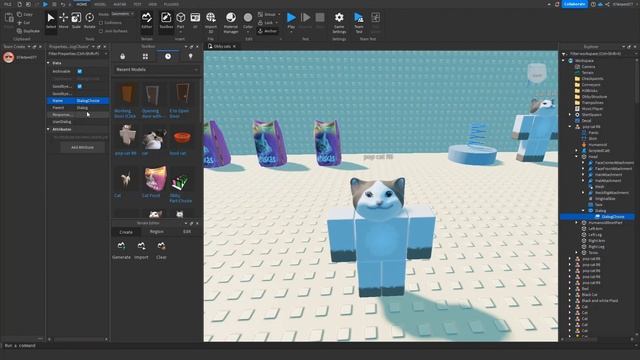Activate the Scale tool
Screen dimensions: 640x360
click(76, 21)
